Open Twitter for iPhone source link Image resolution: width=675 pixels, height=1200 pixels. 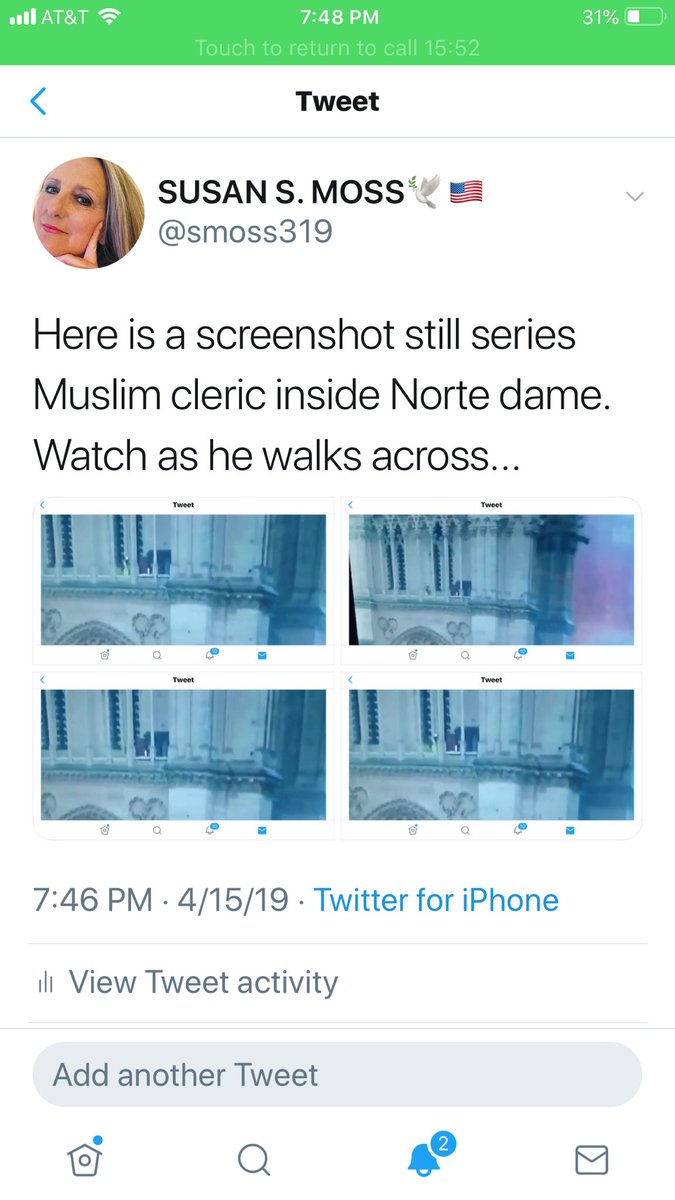pos(436,900)
